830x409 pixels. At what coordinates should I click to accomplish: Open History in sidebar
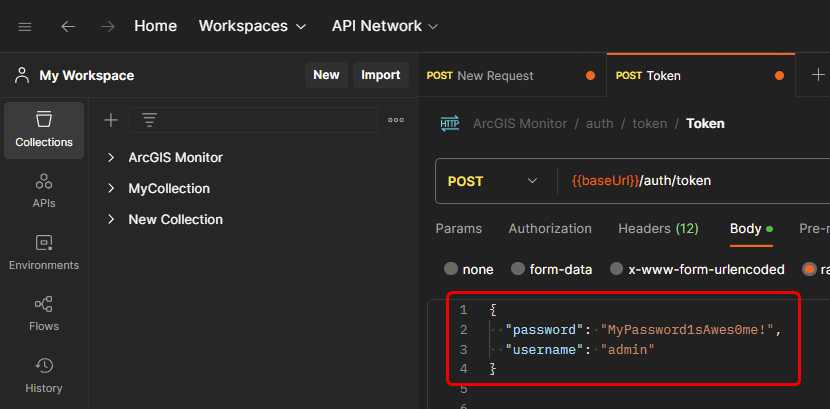[x=44, y=376]
